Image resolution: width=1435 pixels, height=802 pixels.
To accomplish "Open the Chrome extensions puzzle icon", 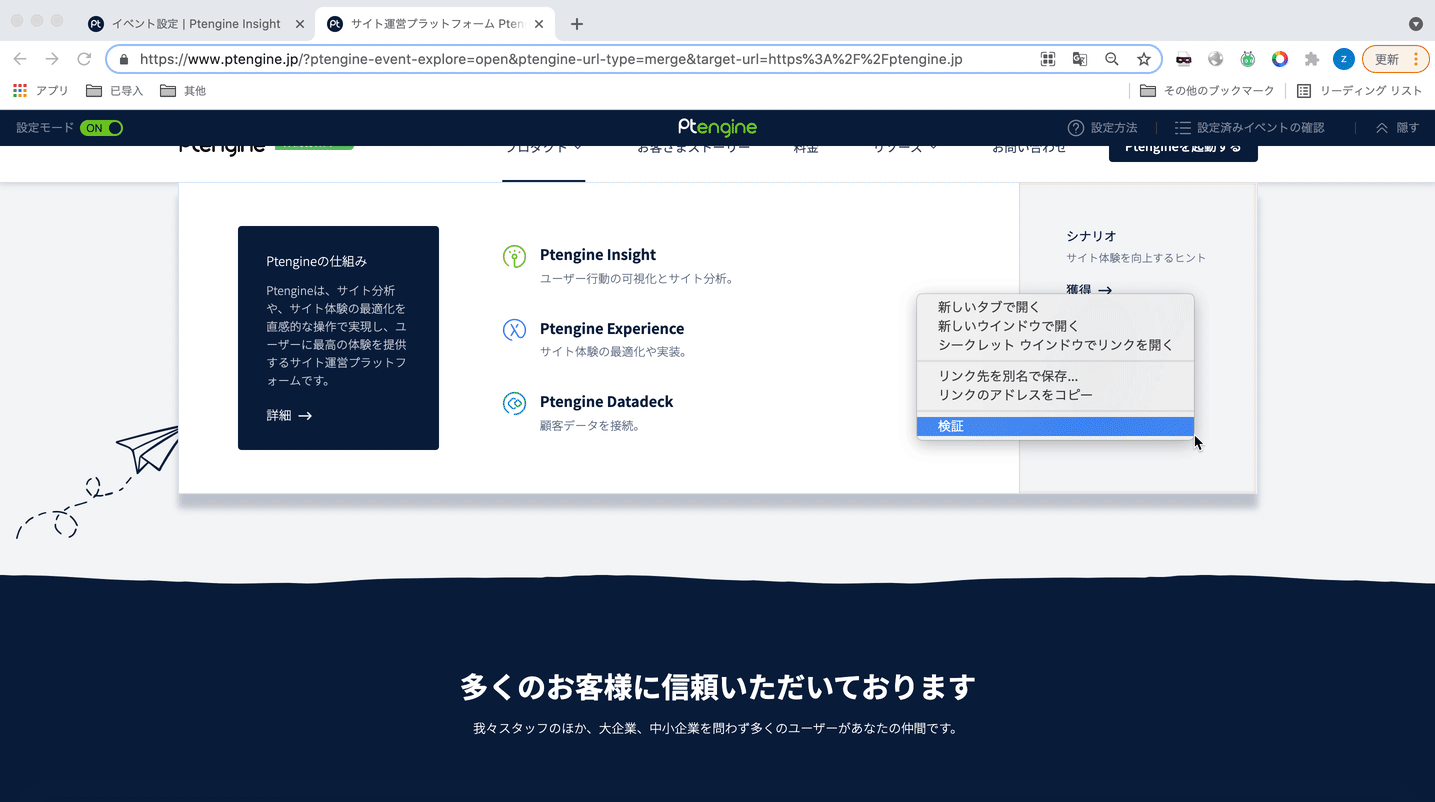I will click(x=1312, y=59).
